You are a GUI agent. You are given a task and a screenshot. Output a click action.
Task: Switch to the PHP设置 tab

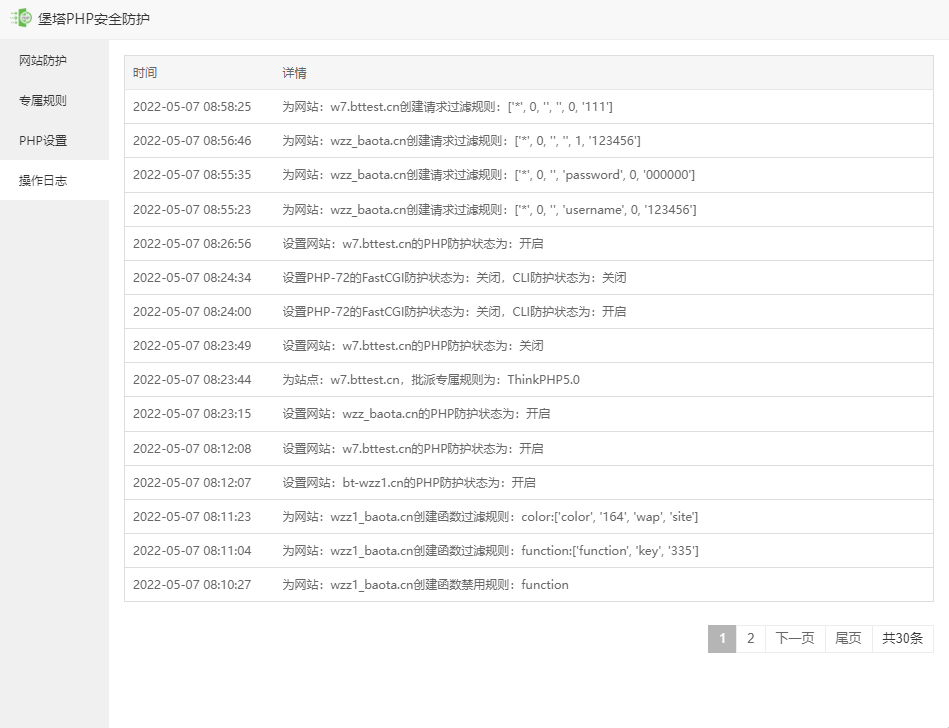pos(54,140)
